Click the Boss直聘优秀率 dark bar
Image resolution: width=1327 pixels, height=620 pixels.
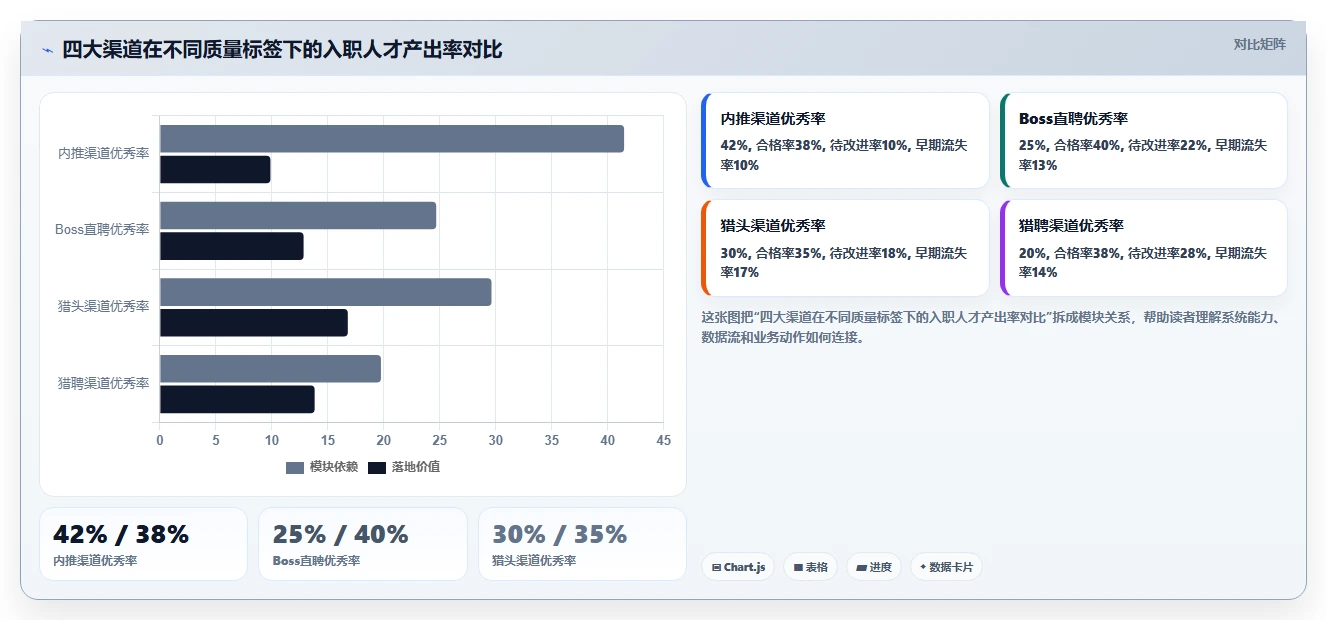coord(232,246)
